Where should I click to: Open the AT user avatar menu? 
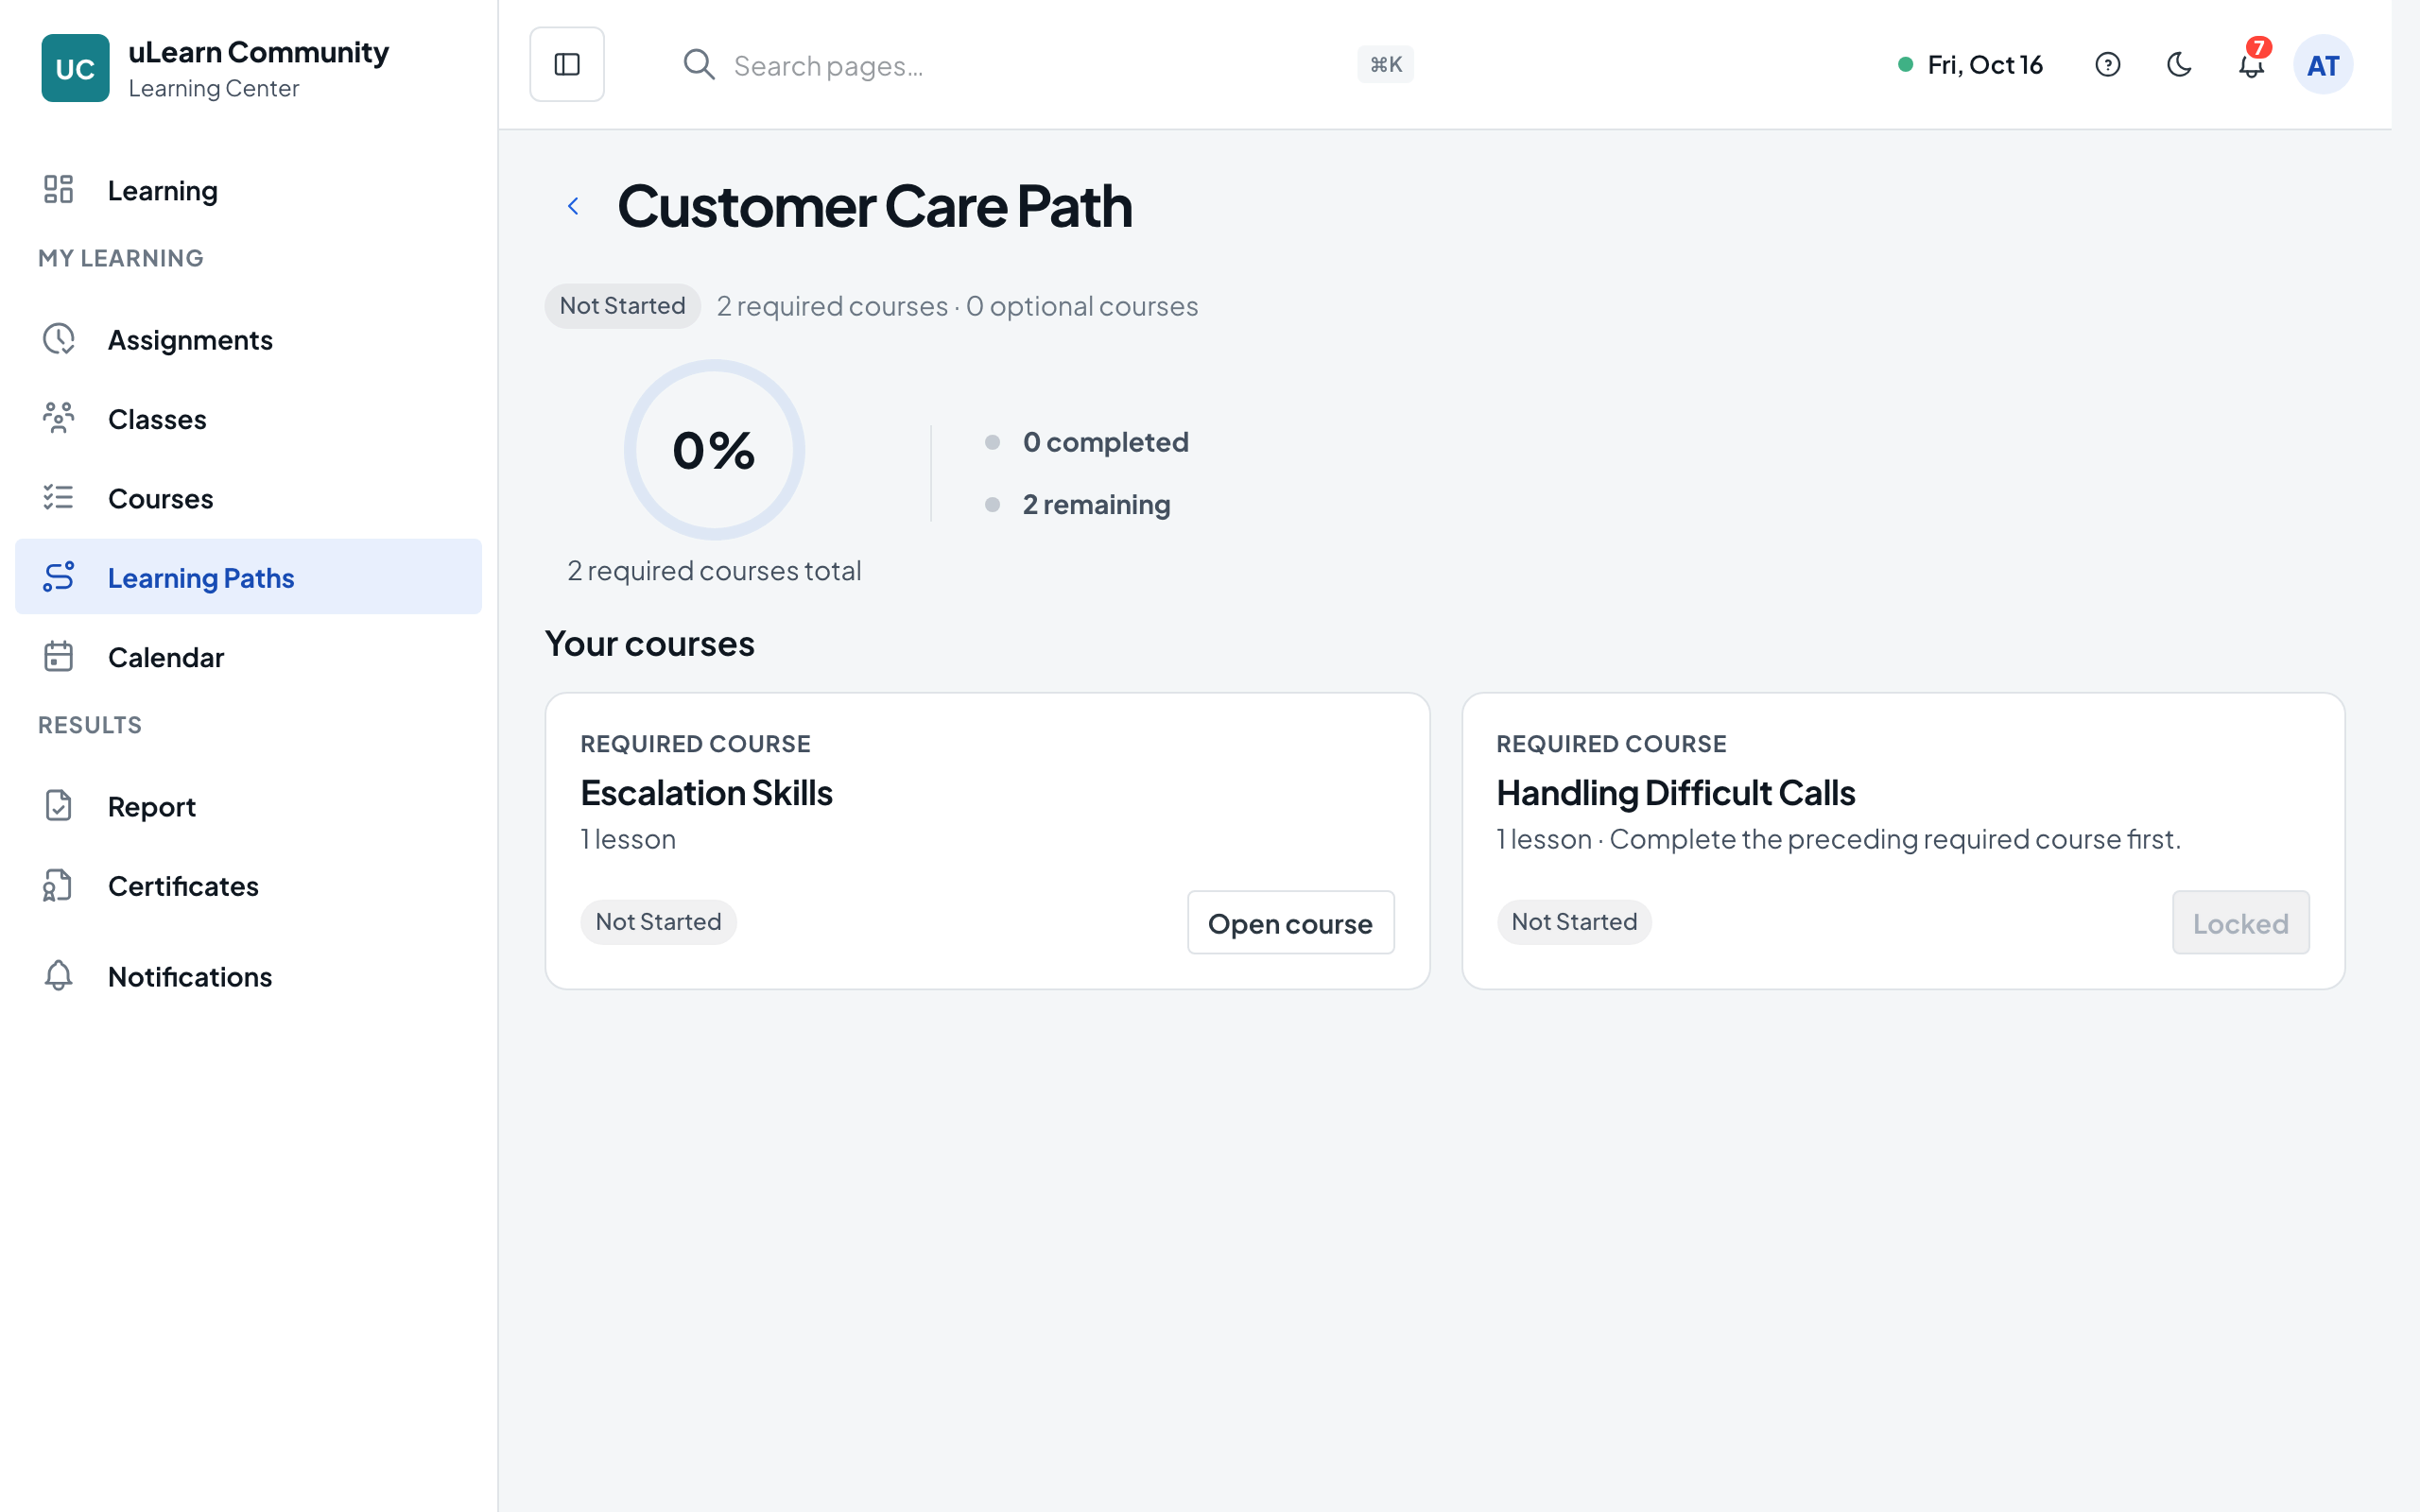click(x=2322, y=65)
